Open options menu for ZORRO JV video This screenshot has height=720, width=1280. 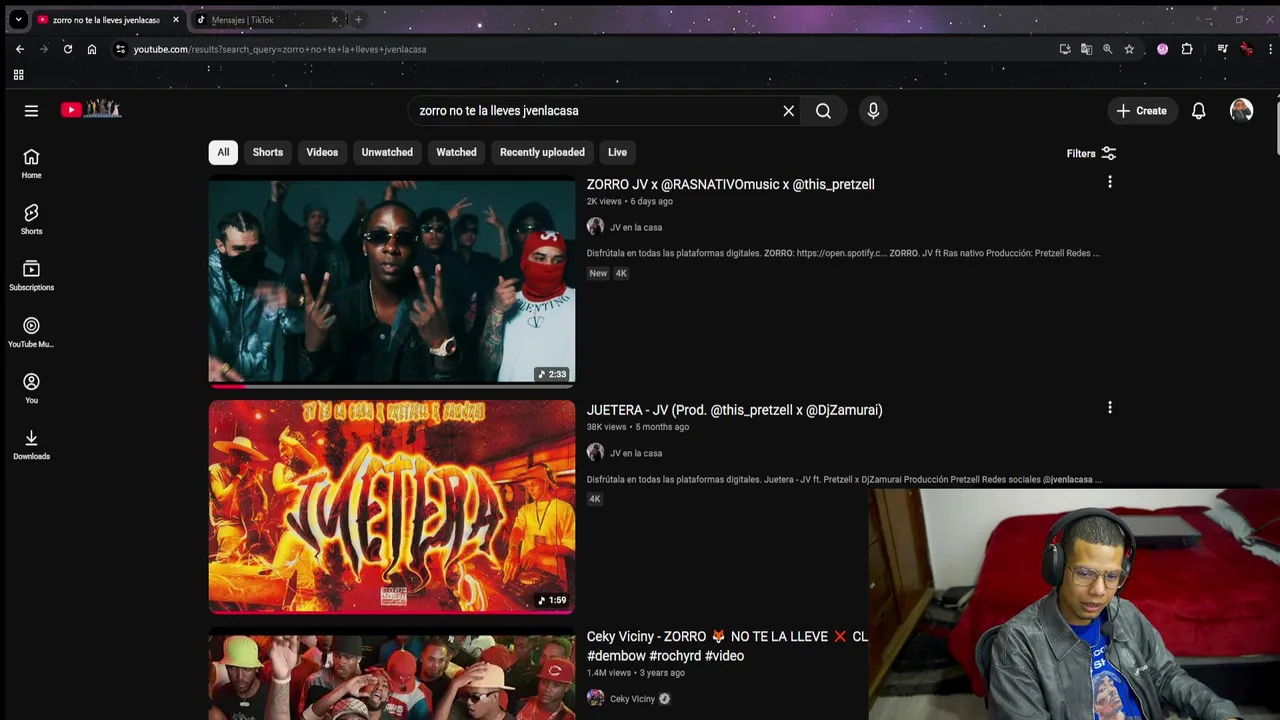coord(1109,182)
